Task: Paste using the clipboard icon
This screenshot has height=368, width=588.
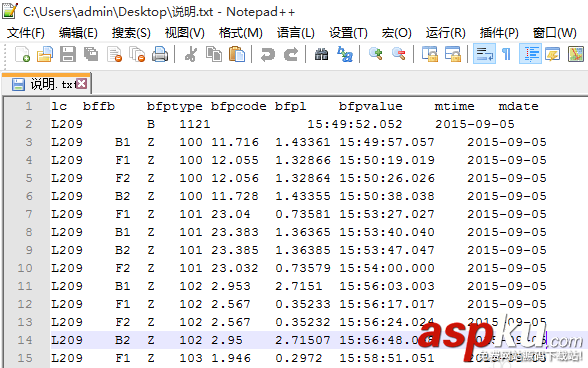Action: click(x=237, y=54)
